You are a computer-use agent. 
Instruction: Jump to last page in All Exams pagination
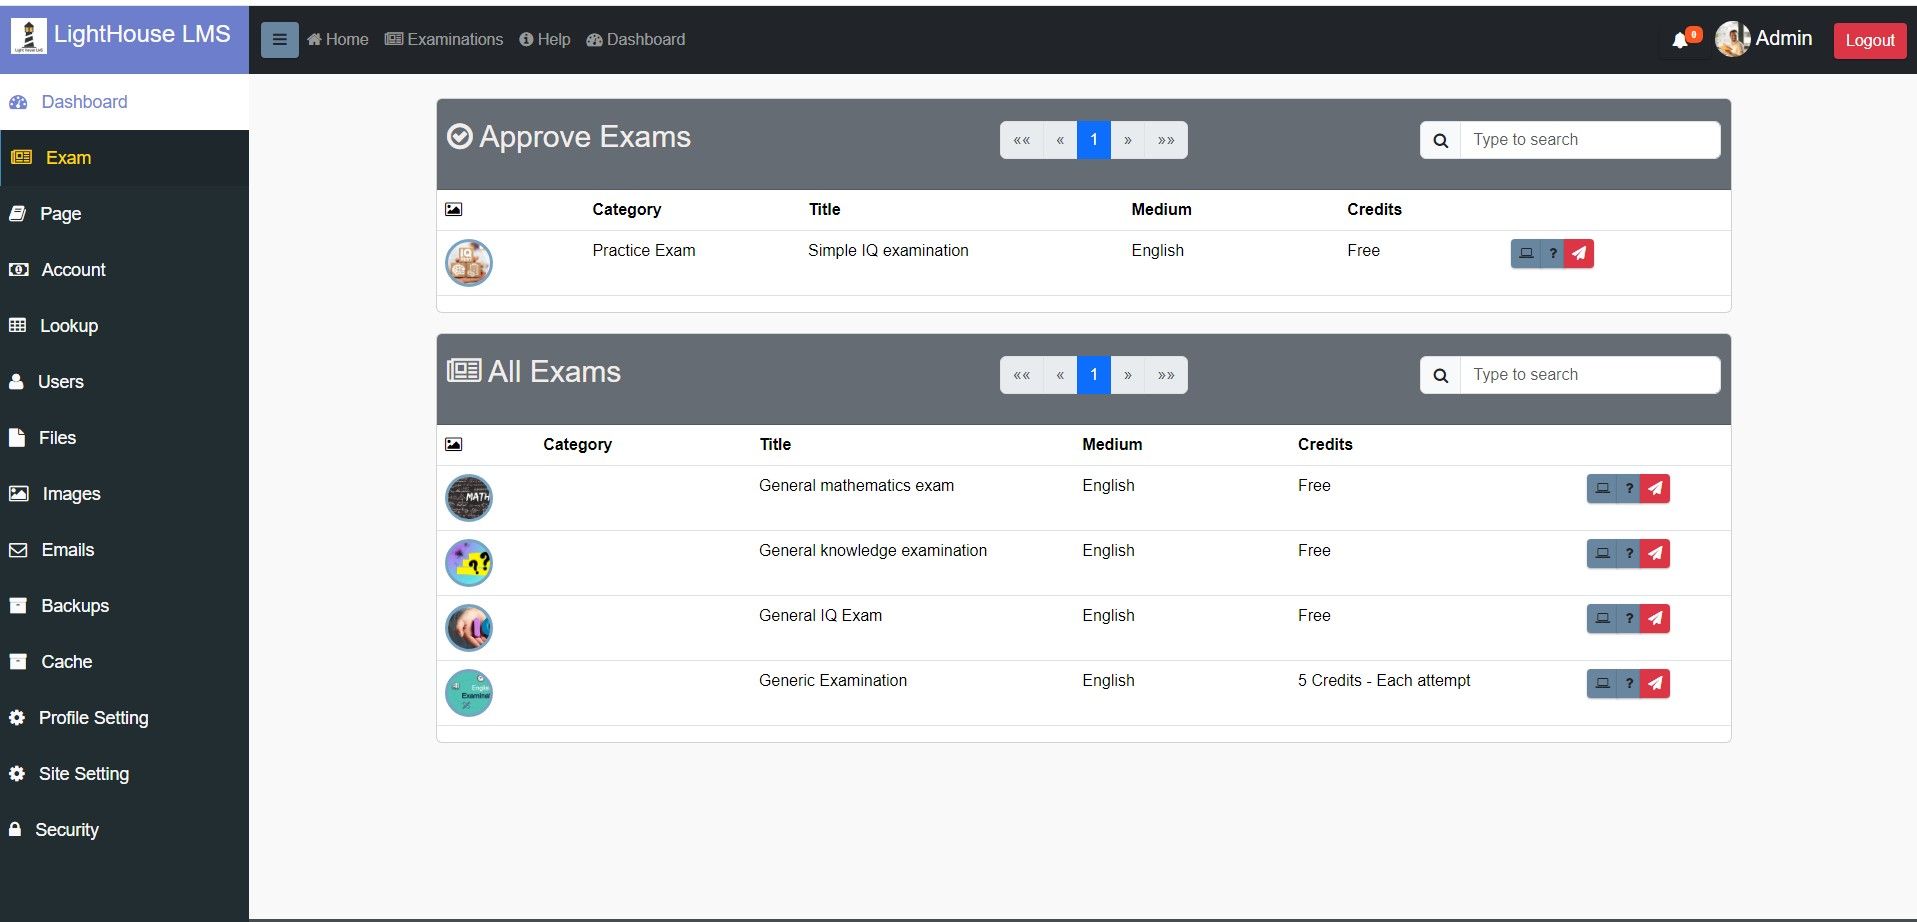(1166, 375)
